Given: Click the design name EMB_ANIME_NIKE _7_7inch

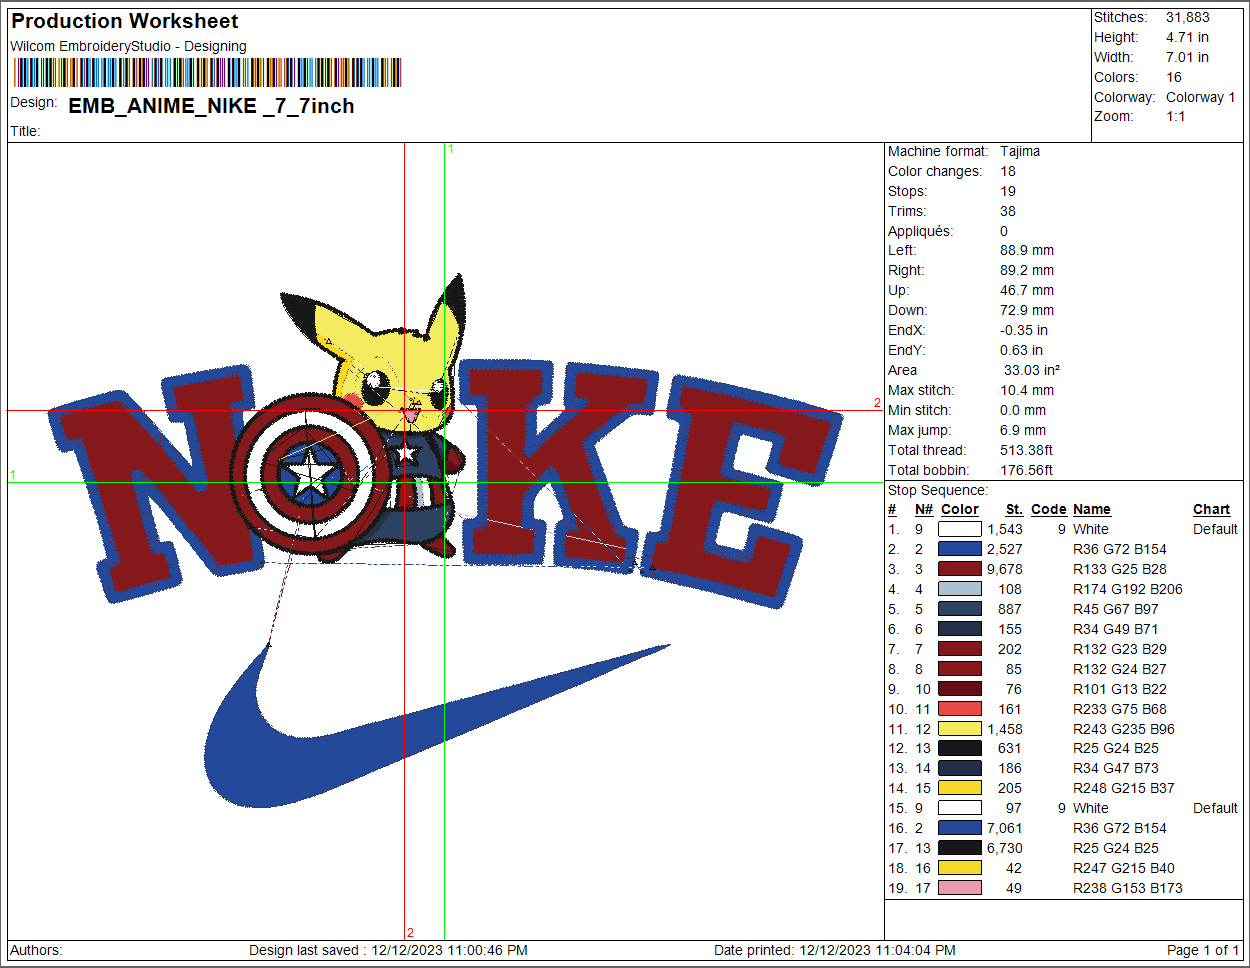Looking at the screenshot, I should 211,106.
